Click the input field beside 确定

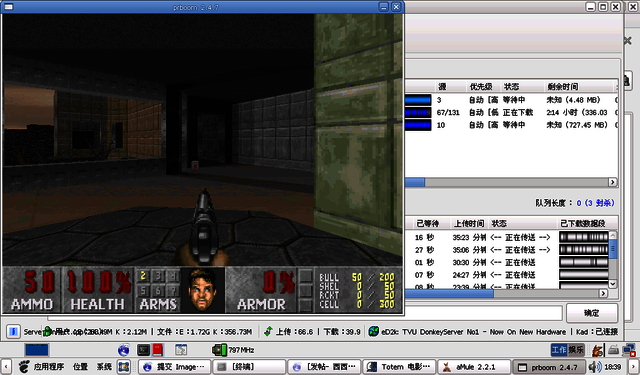pyautogui.click(x=484, y=313)
